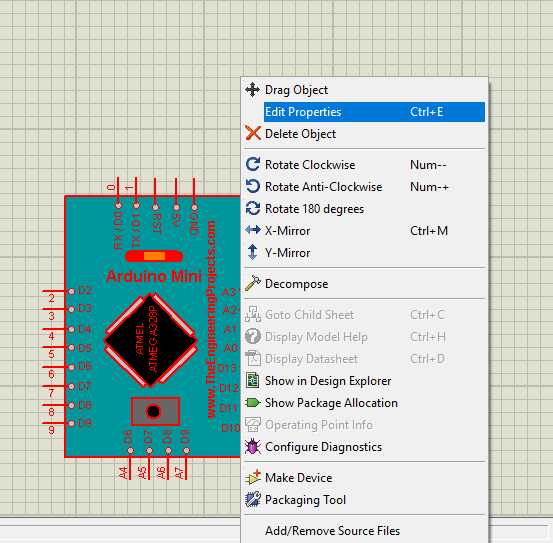The image size is (553, 543).
Task: Click the green Show Package Allocation icon
Action: point(253,402)
